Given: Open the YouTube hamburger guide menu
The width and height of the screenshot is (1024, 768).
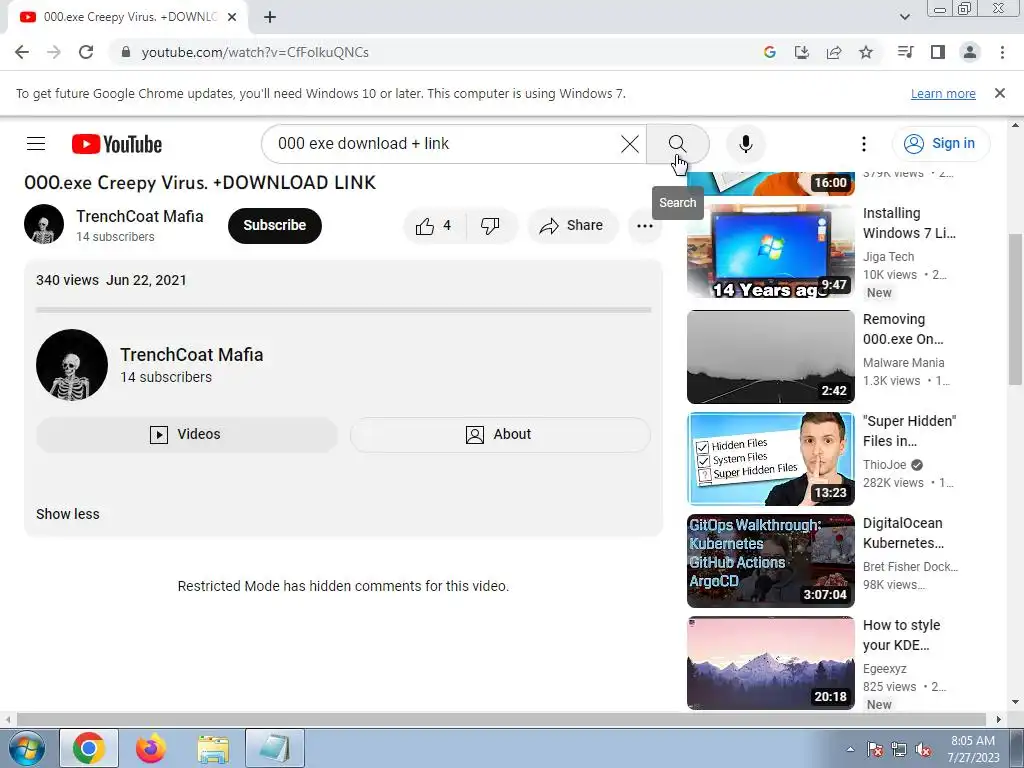Looking at the screenshot, I should (x=36, y=144).
